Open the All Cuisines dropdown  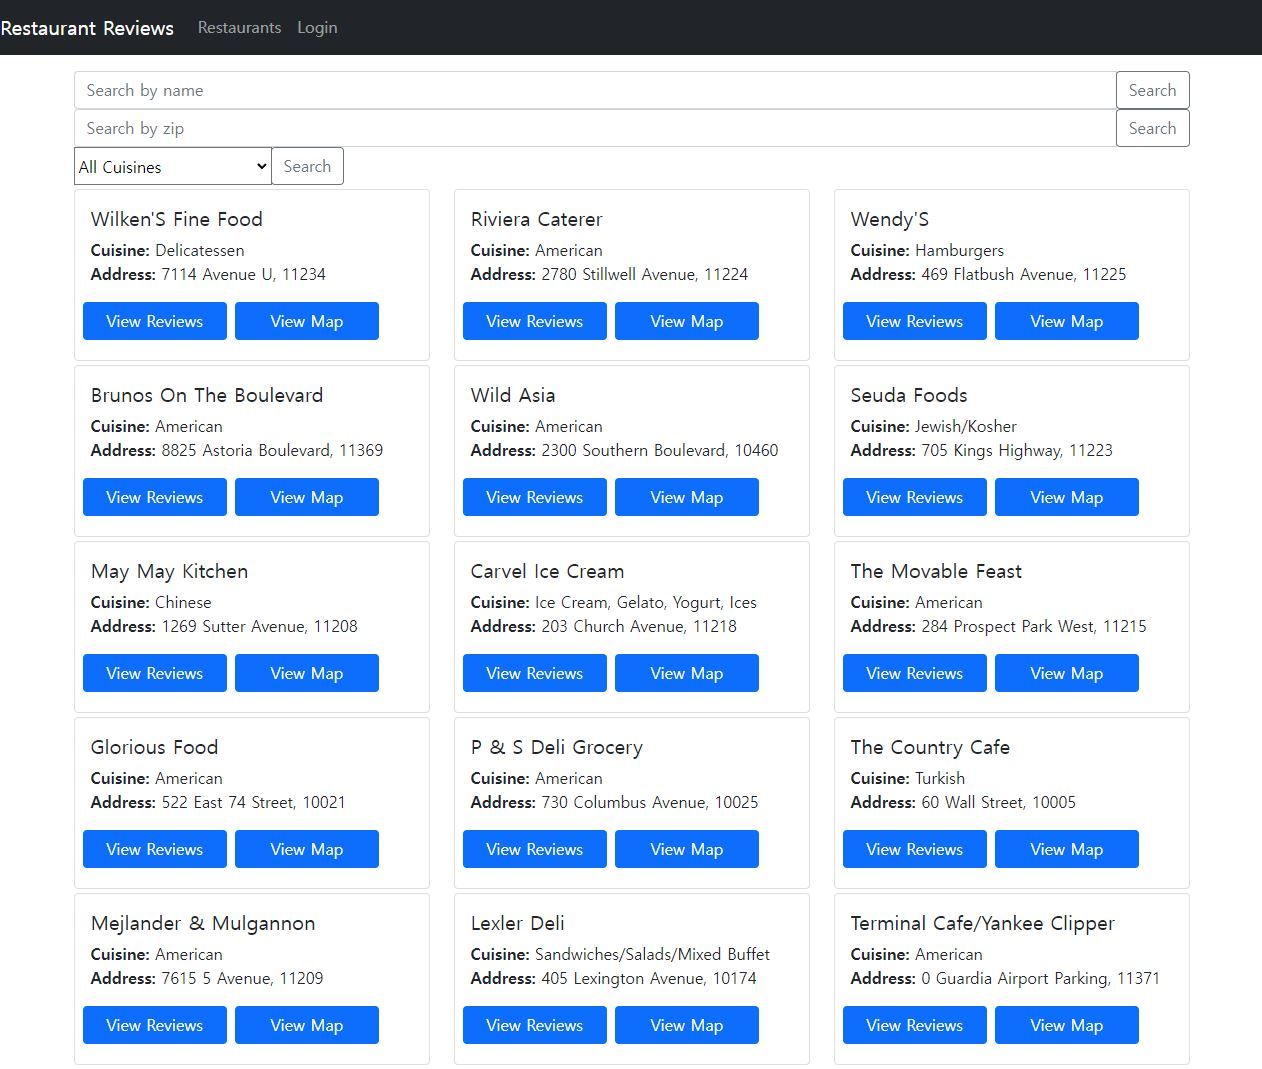173,166
